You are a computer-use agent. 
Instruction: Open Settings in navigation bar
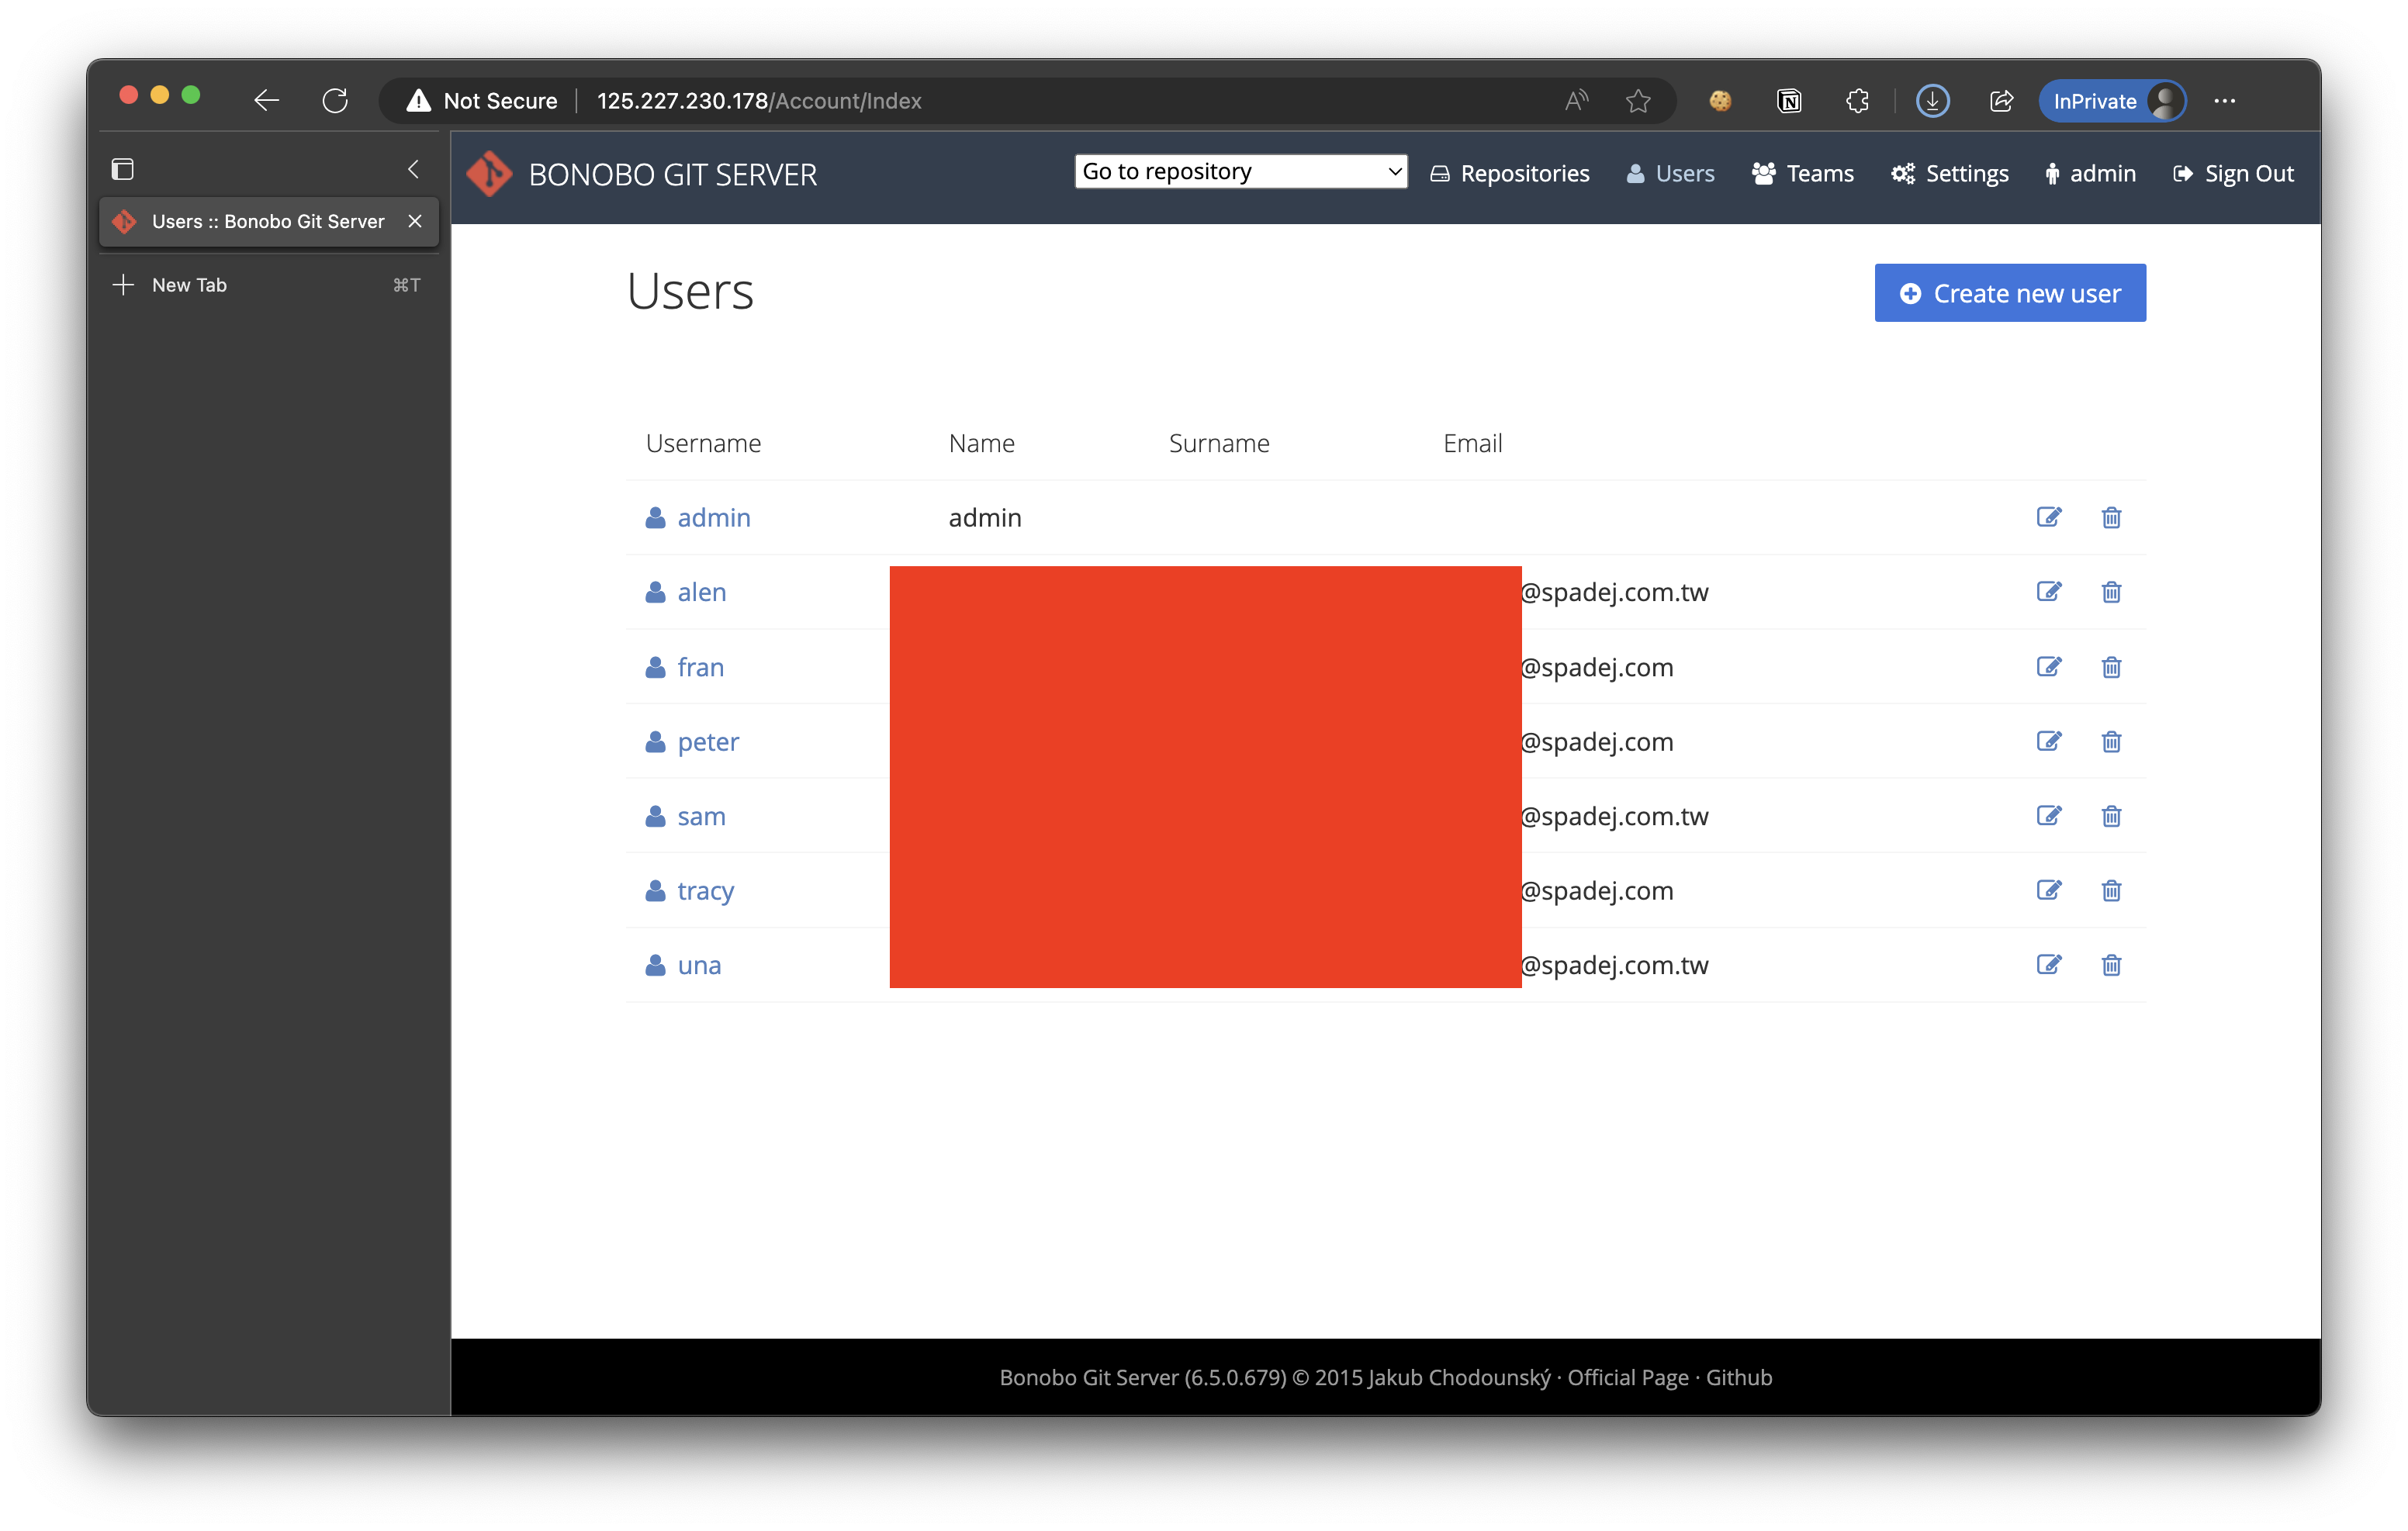(1949, 174)
